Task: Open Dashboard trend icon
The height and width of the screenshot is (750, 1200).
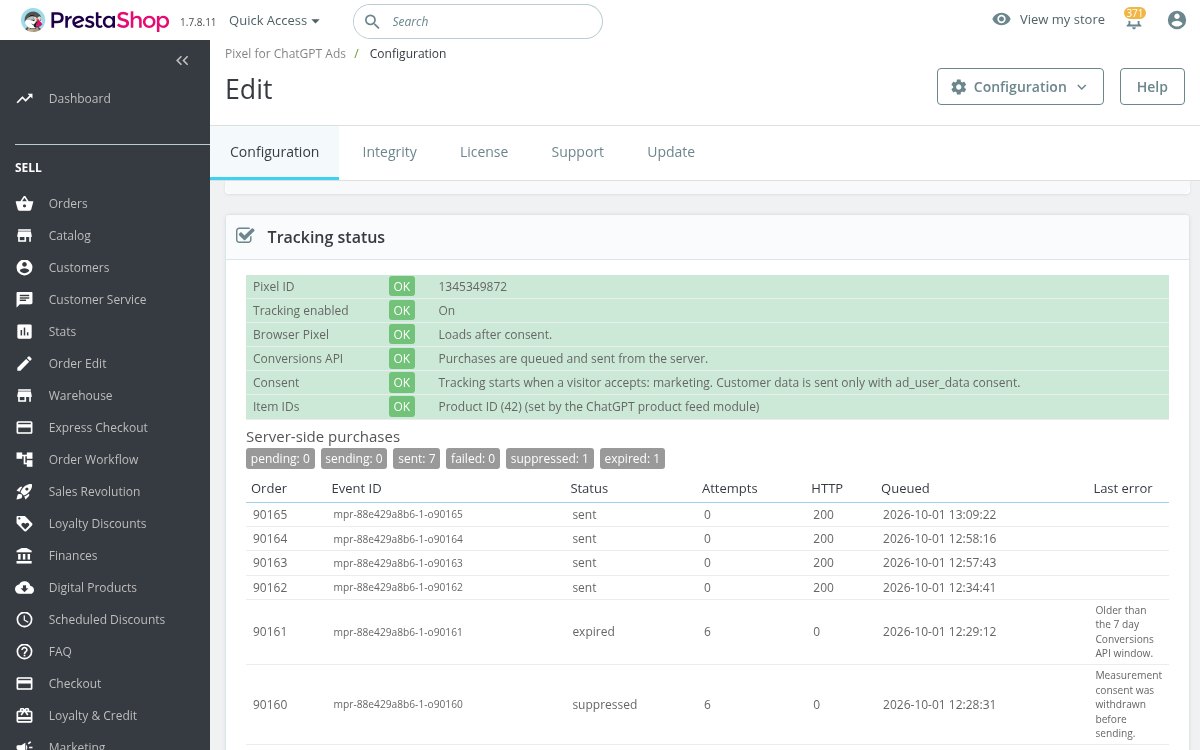Action: click(x=25, y=99)
